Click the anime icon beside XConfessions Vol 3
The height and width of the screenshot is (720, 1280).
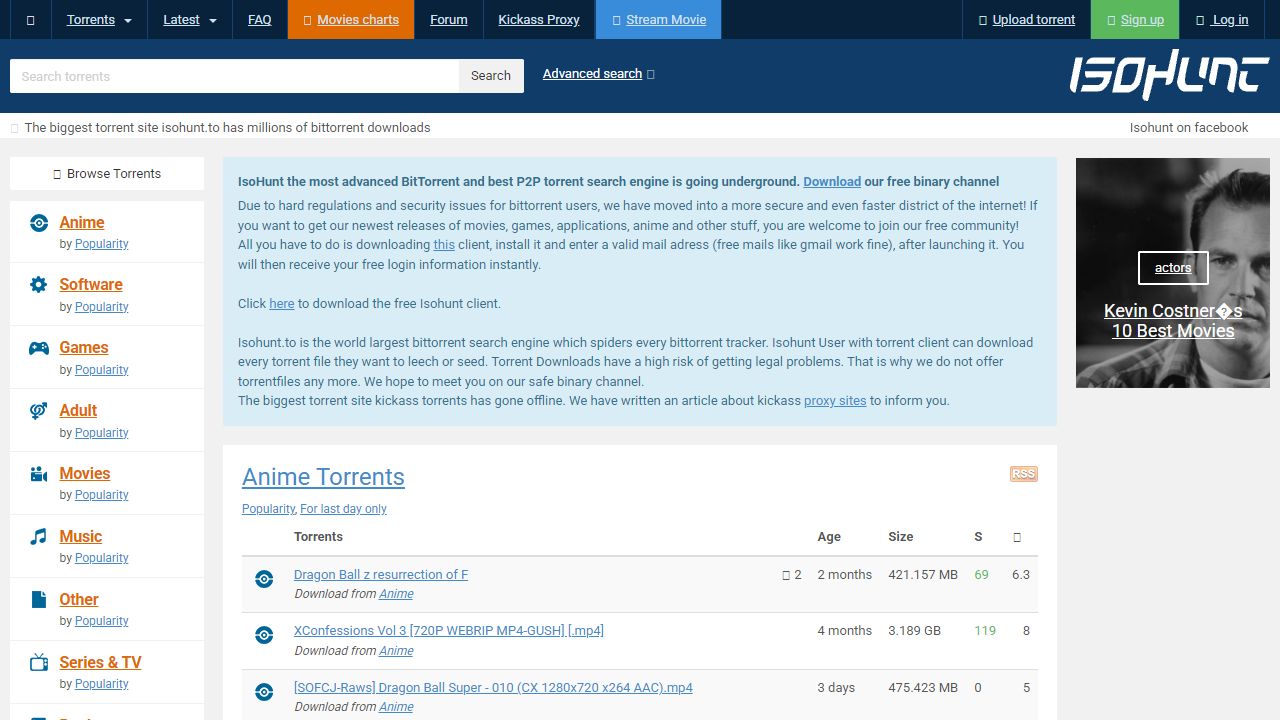pyautogui.click(x=264, y=635)
